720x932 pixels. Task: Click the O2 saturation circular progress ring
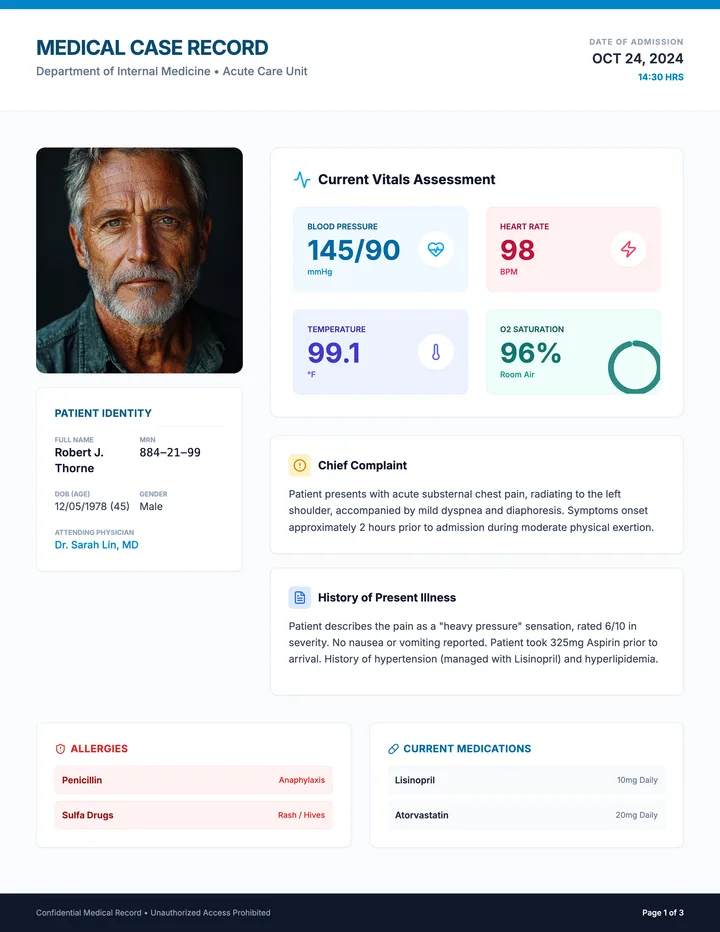point(634,367)
